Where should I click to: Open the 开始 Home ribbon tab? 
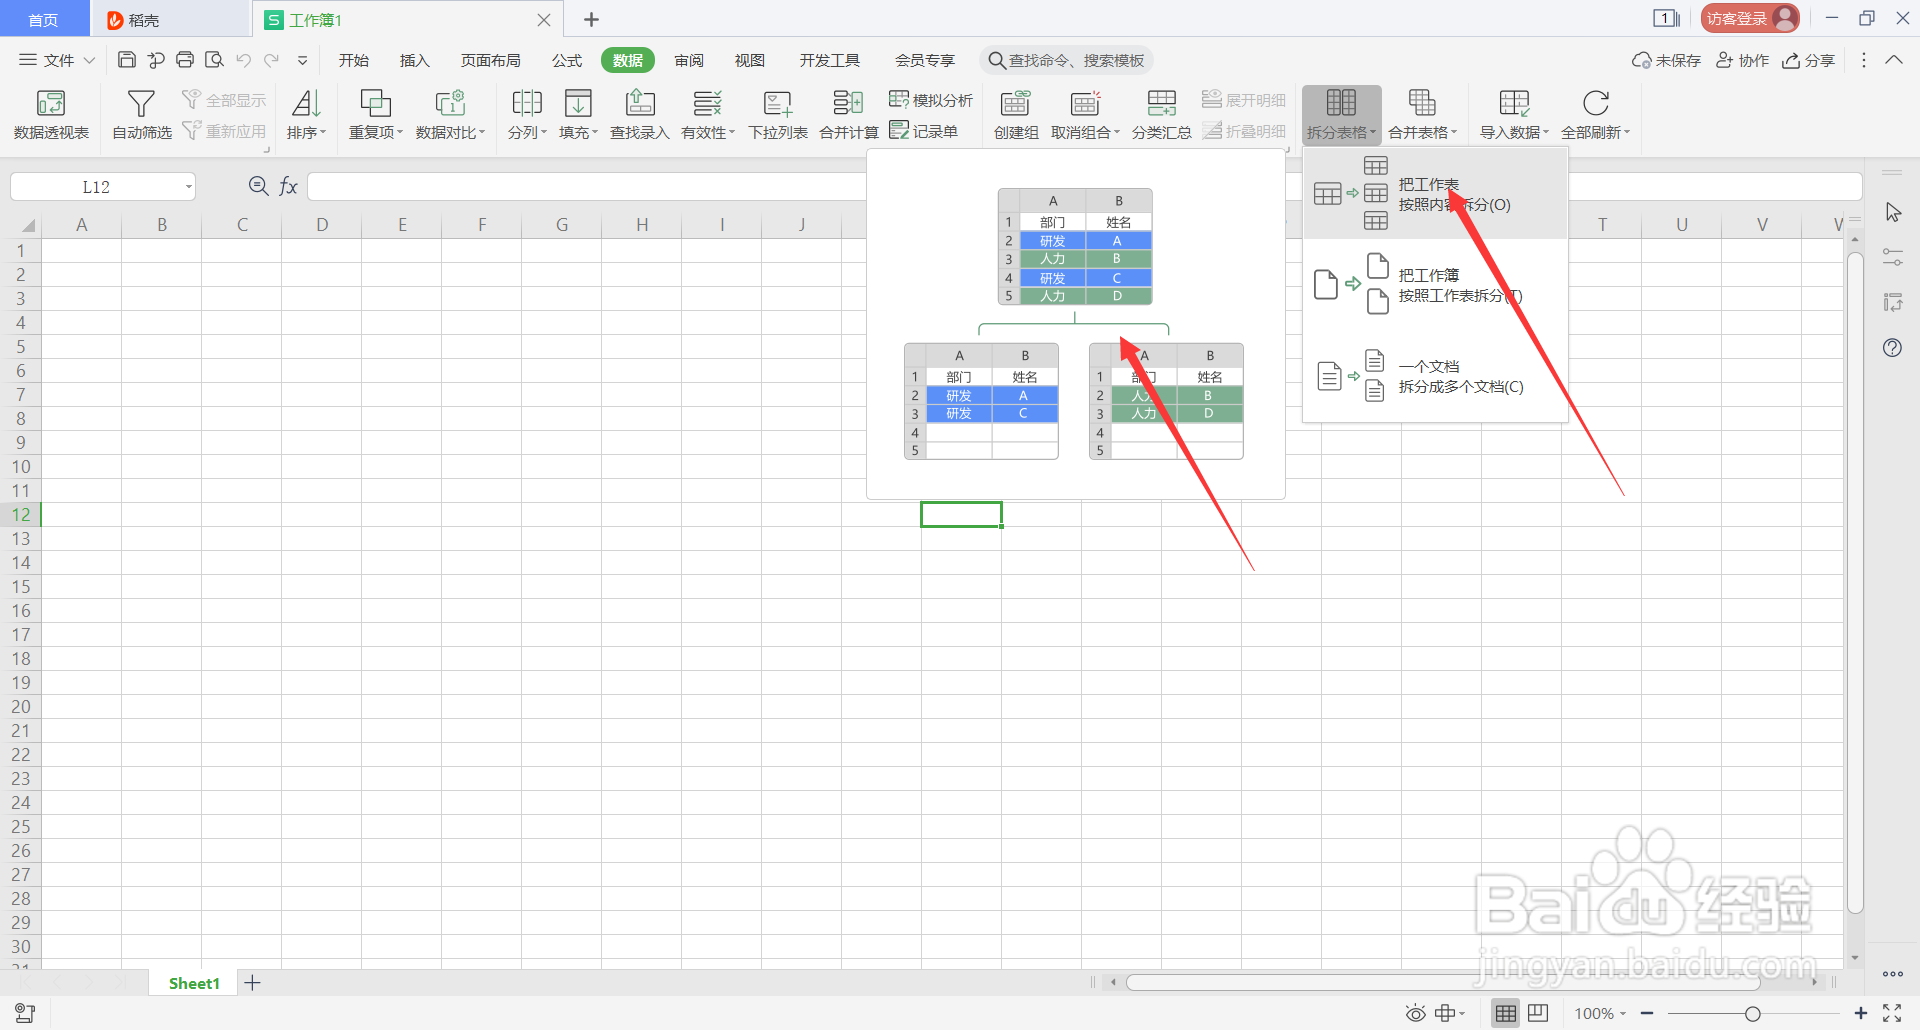(x=354, y=60)
